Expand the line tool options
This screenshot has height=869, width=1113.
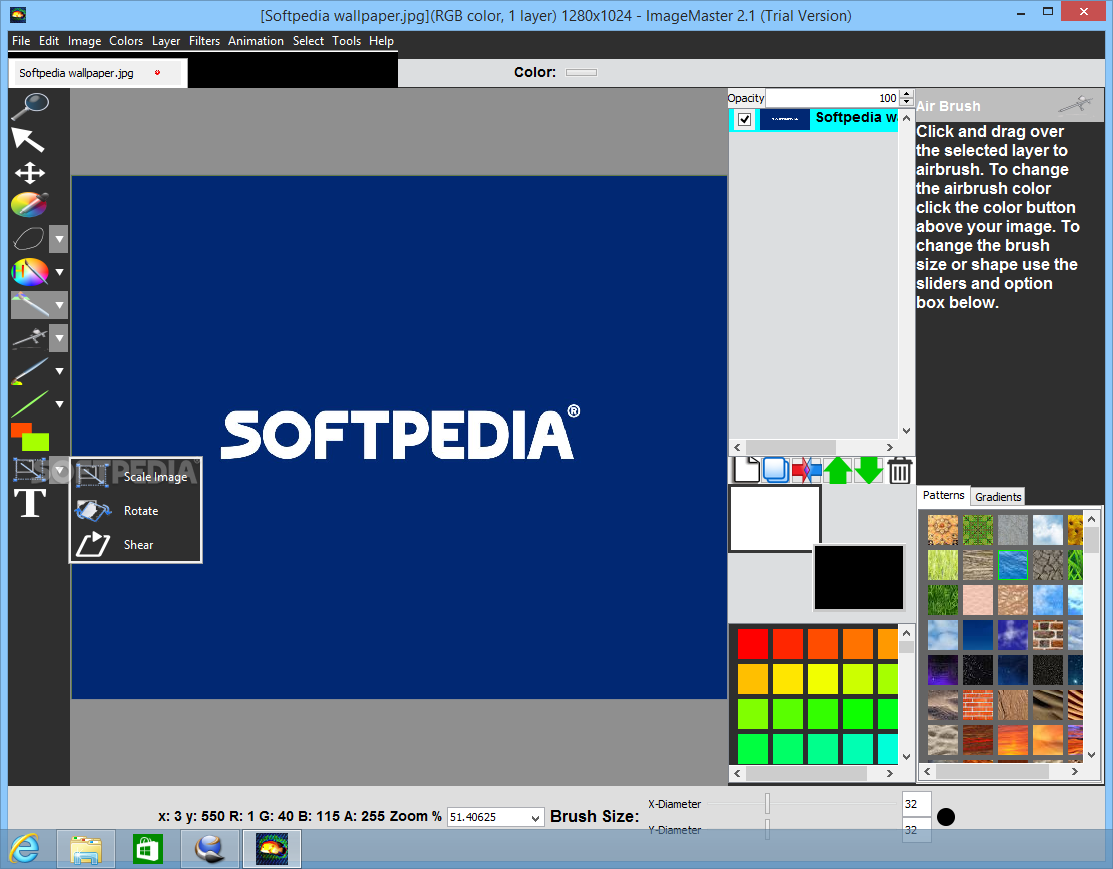(60, 404)
